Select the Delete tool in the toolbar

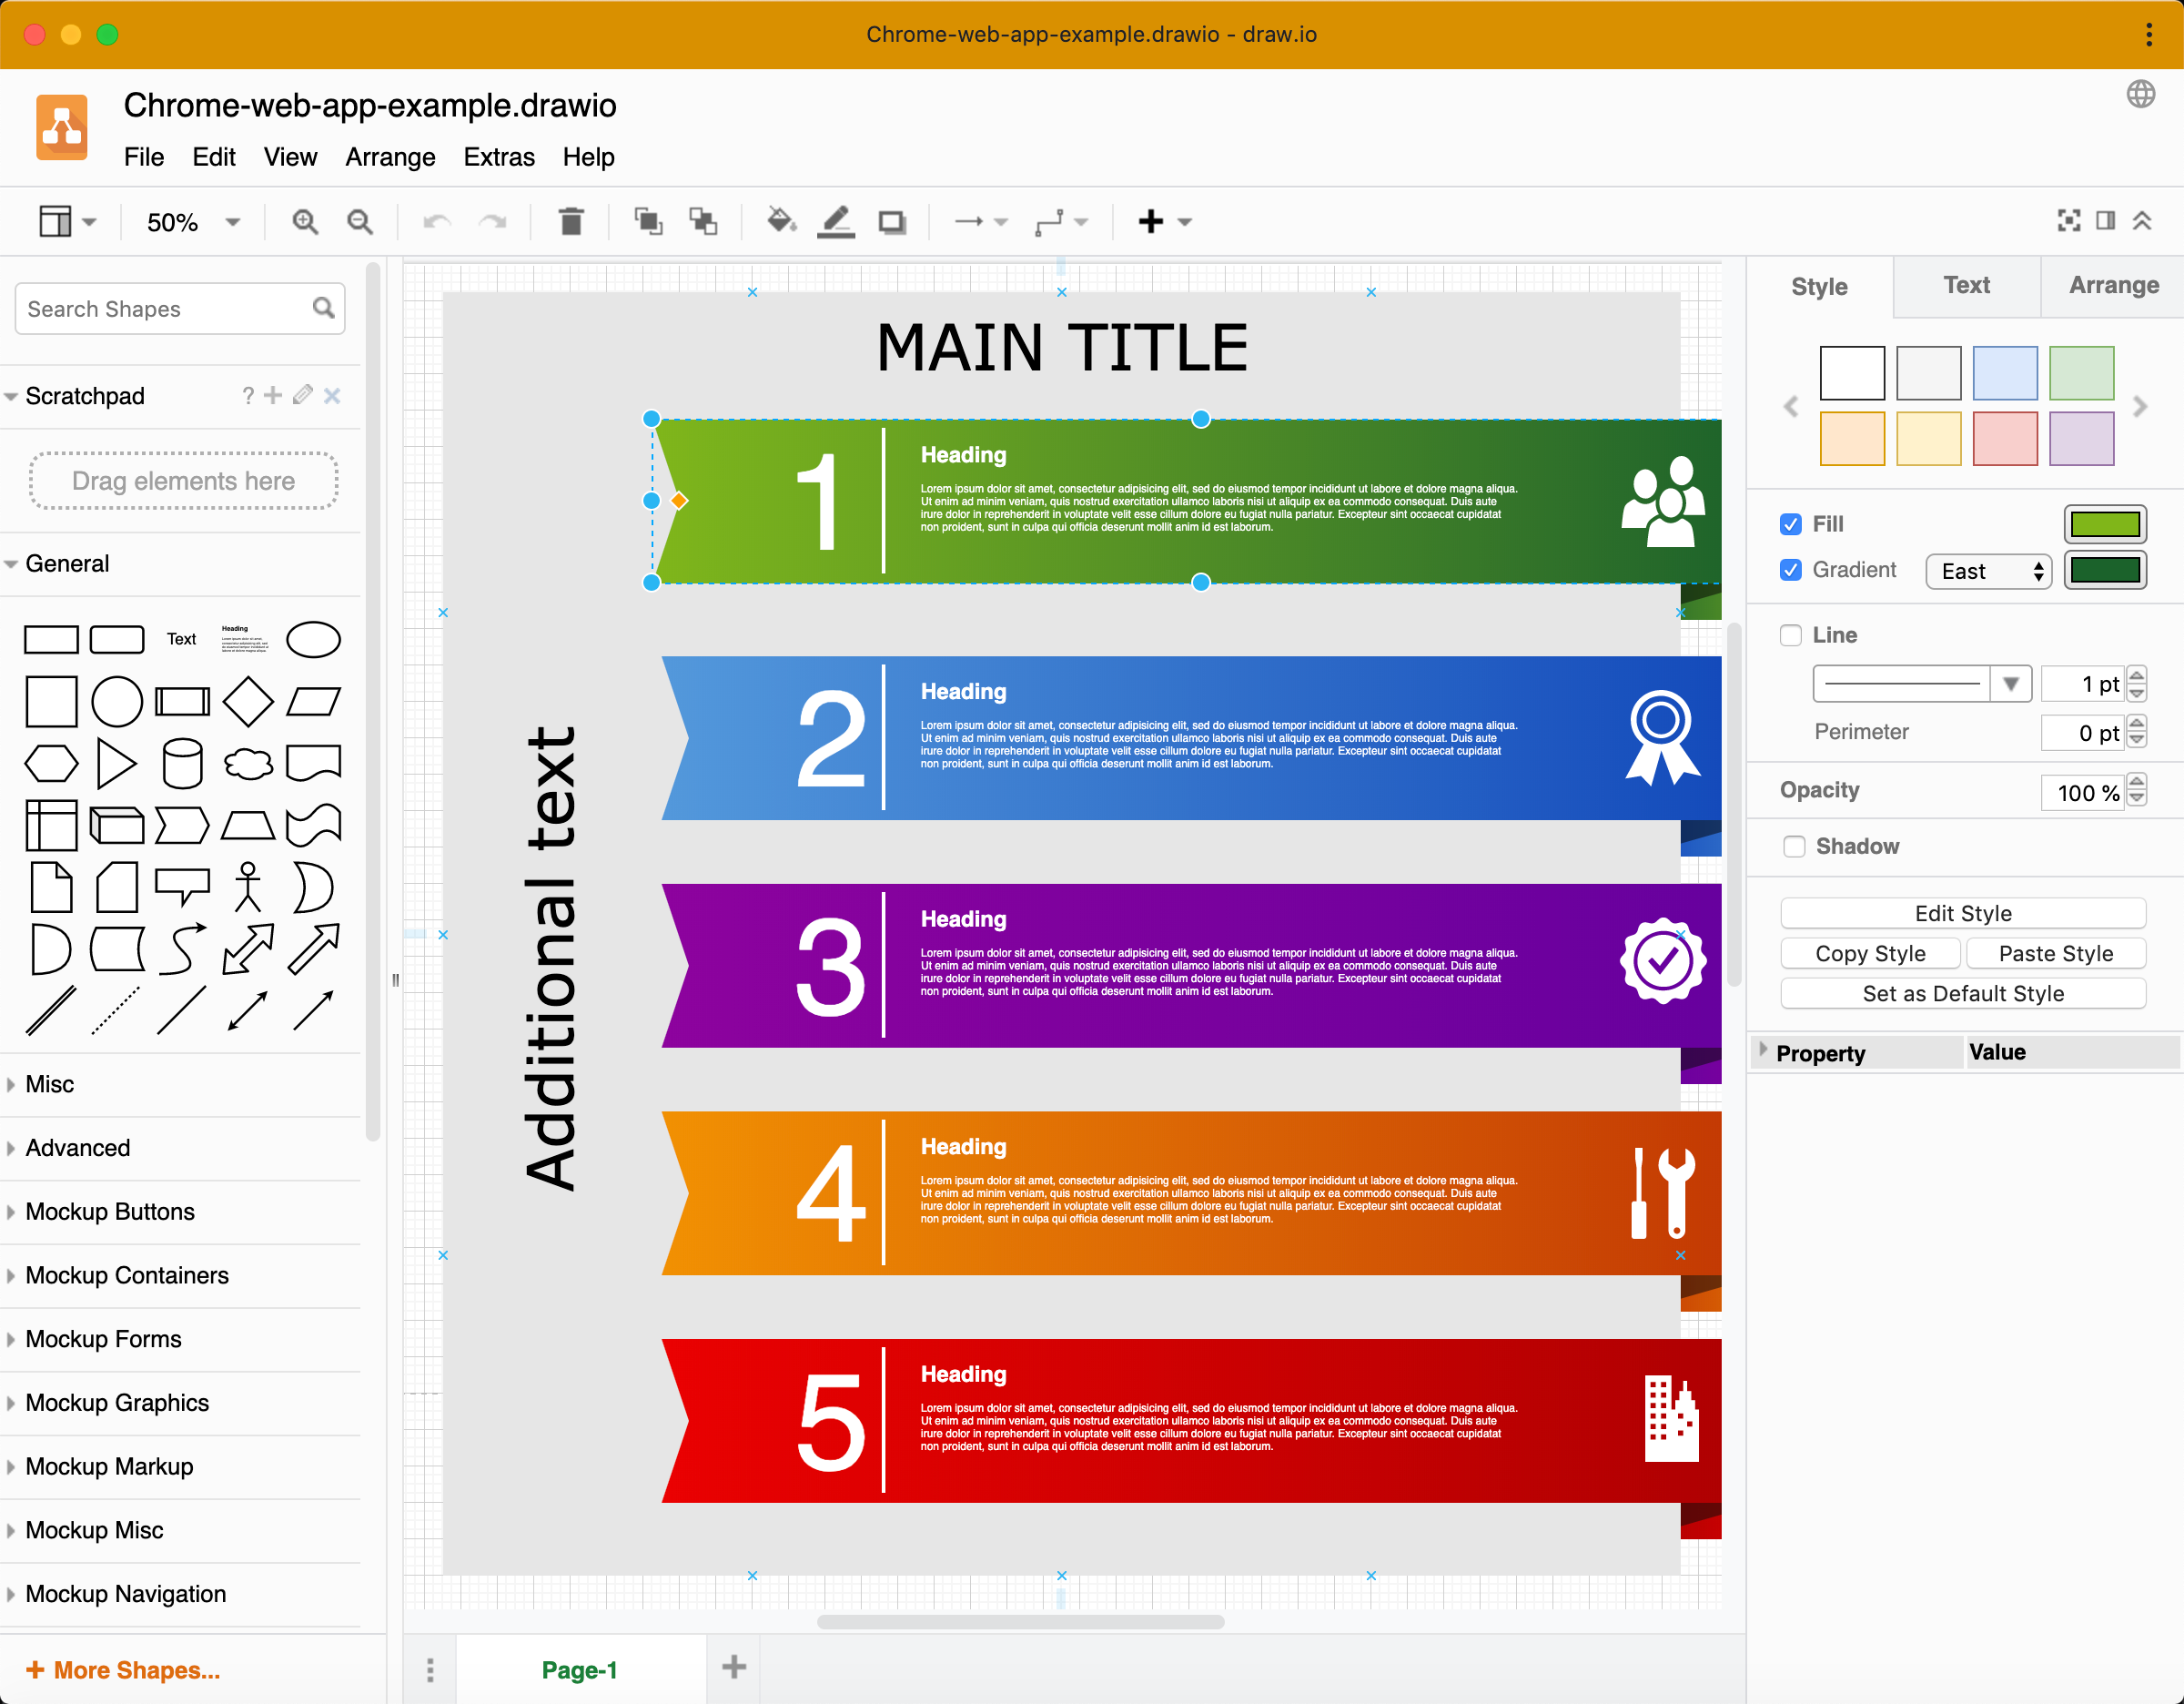click(x=571, y=221)
